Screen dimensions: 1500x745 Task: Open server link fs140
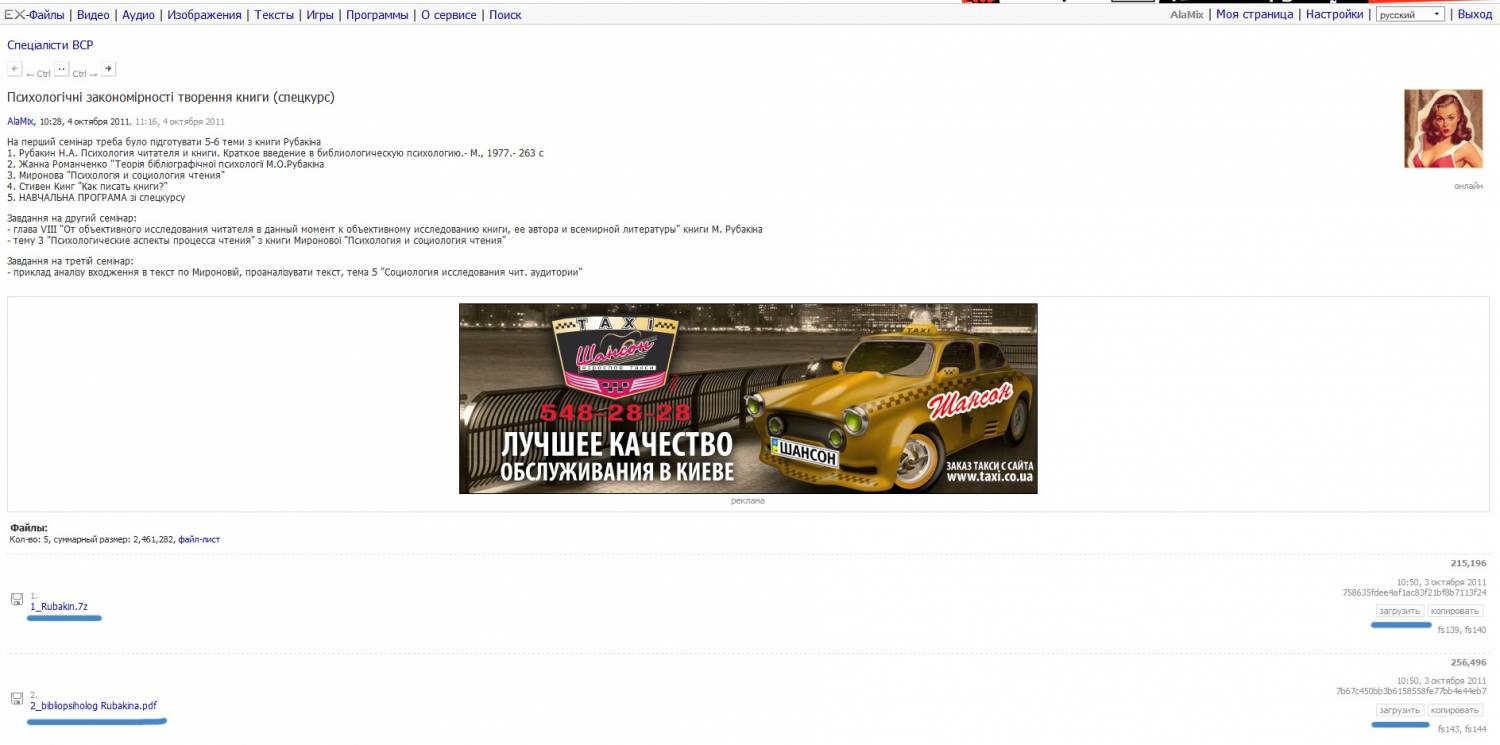(1475, 630)
